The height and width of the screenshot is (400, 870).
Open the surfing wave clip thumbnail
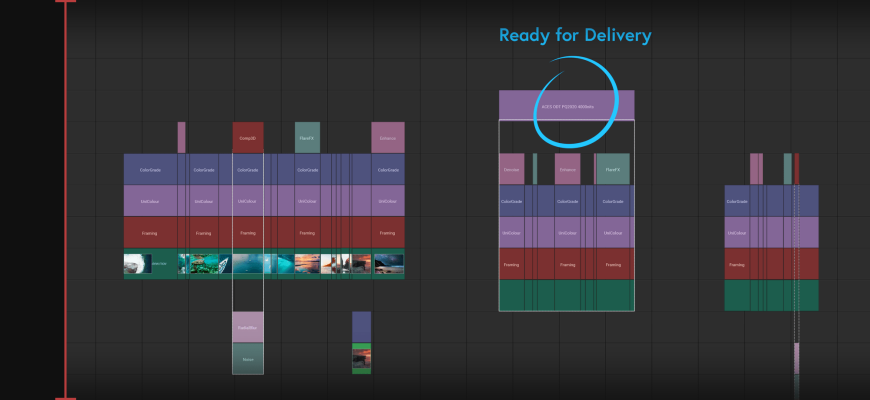pos(138,264)
